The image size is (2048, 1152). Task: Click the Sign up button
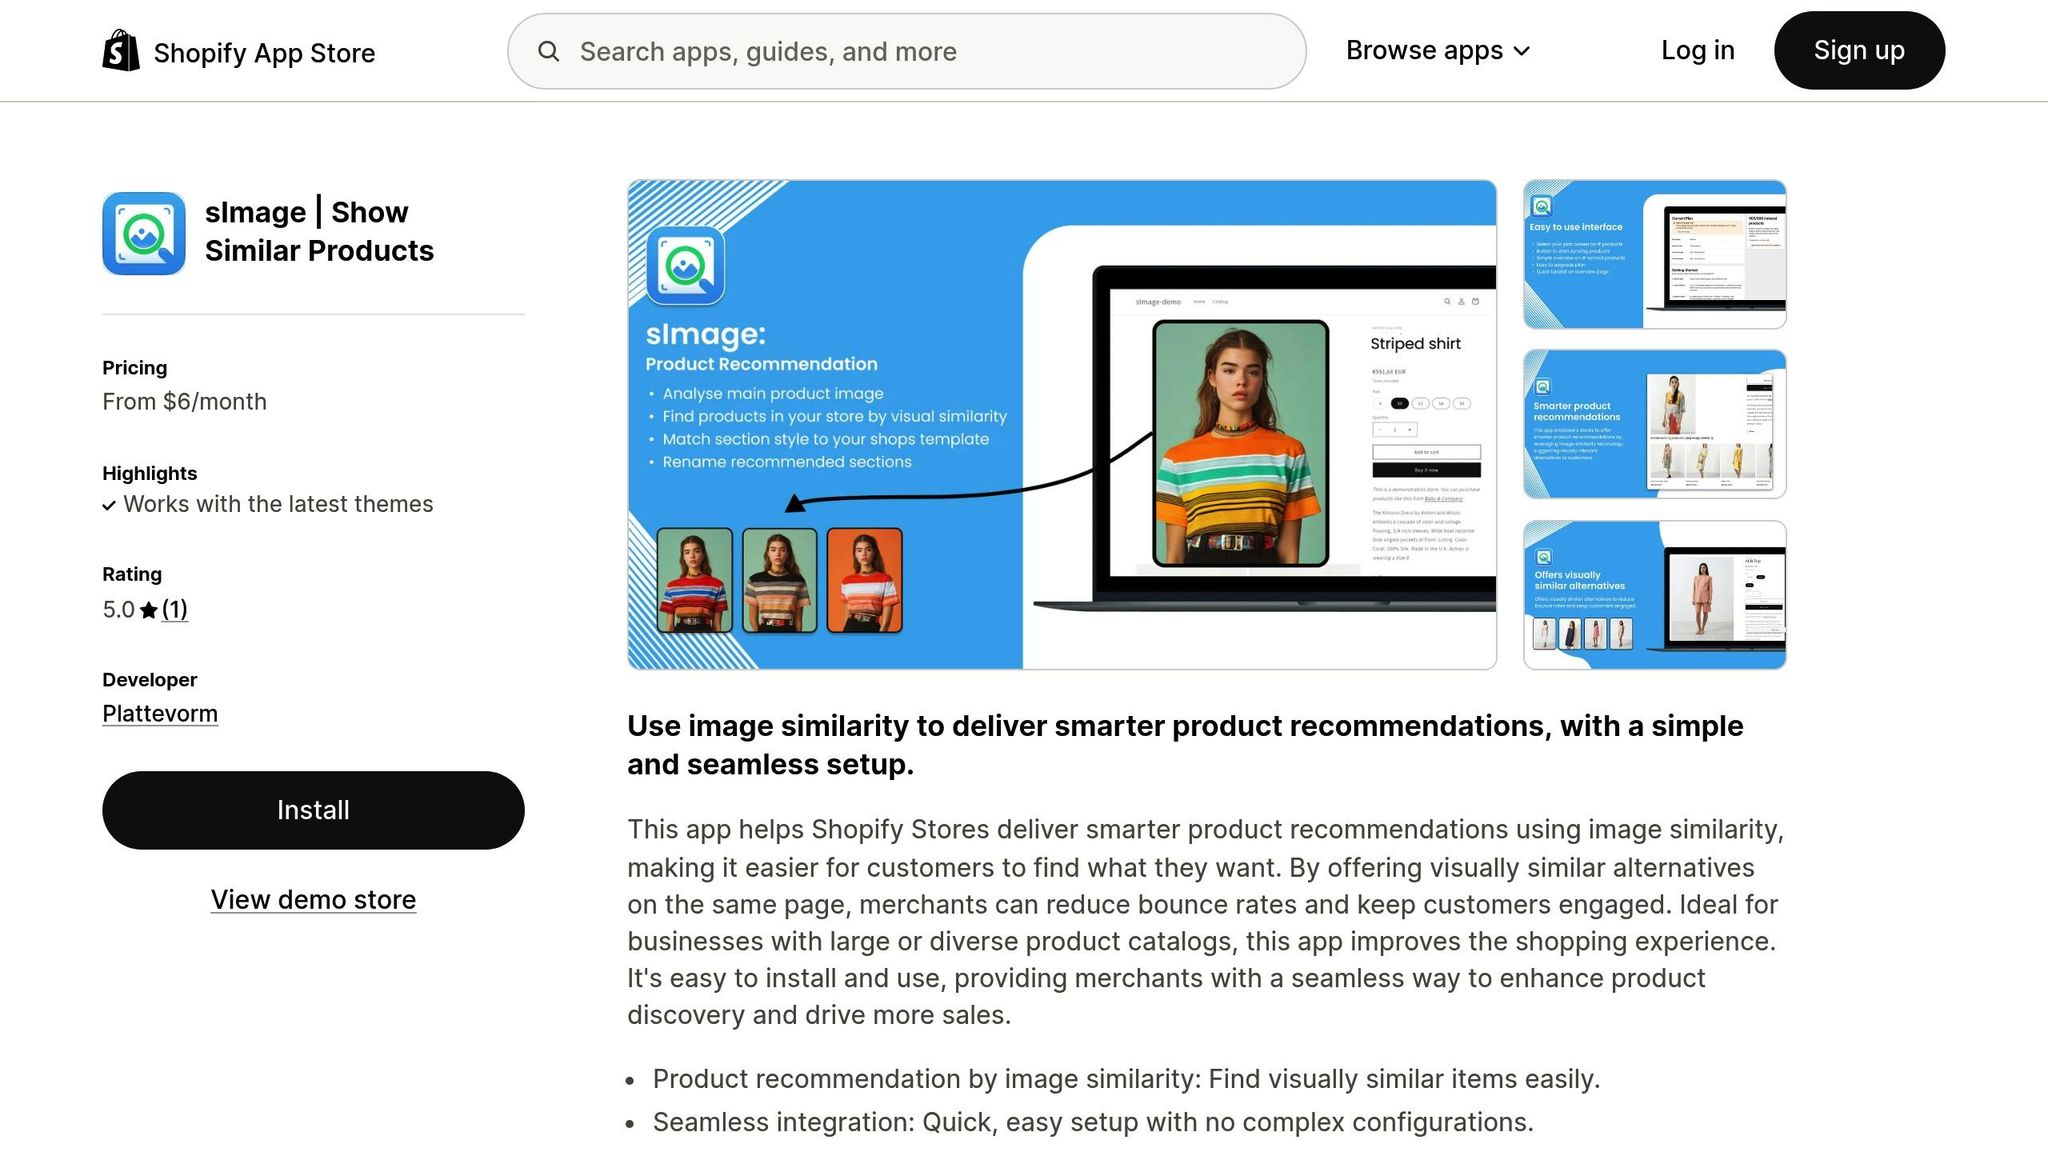click(x=1859, y=50)
